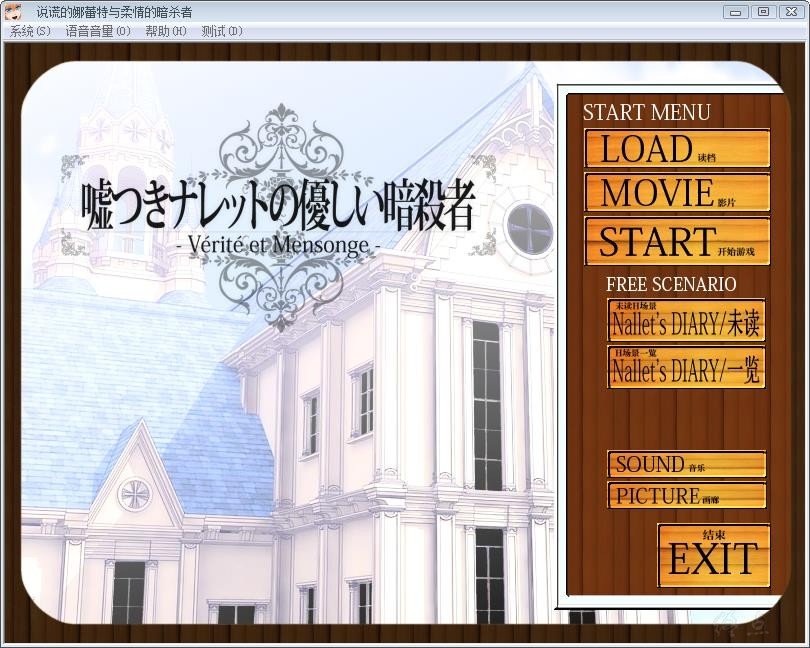810x648 pixels.
Task: Minimize the game window
Action: click(737, 11)
